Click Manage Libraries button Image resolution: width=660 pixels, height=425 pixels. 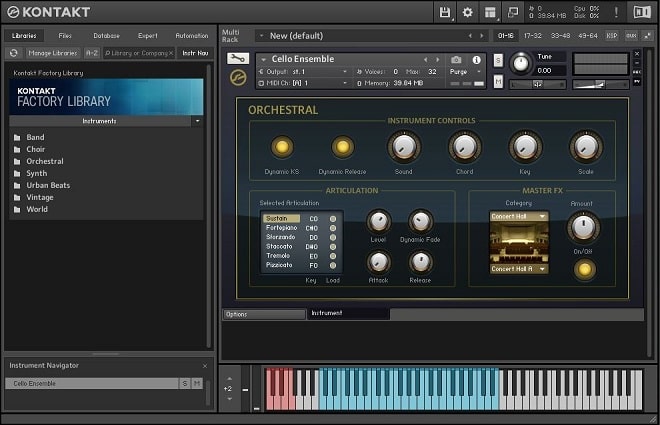(53, 53)
